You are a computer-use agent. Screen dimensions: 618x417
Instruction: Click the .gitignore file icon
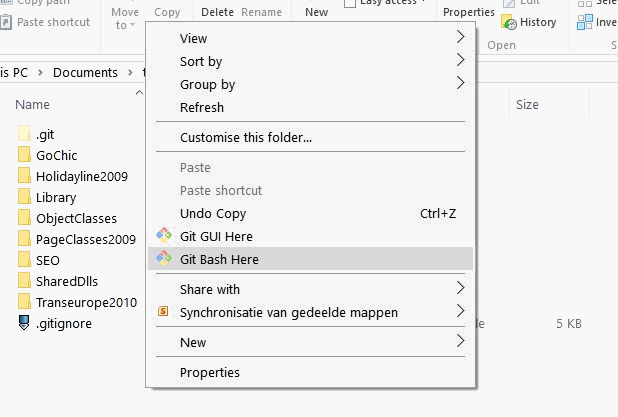coord(25,323)
